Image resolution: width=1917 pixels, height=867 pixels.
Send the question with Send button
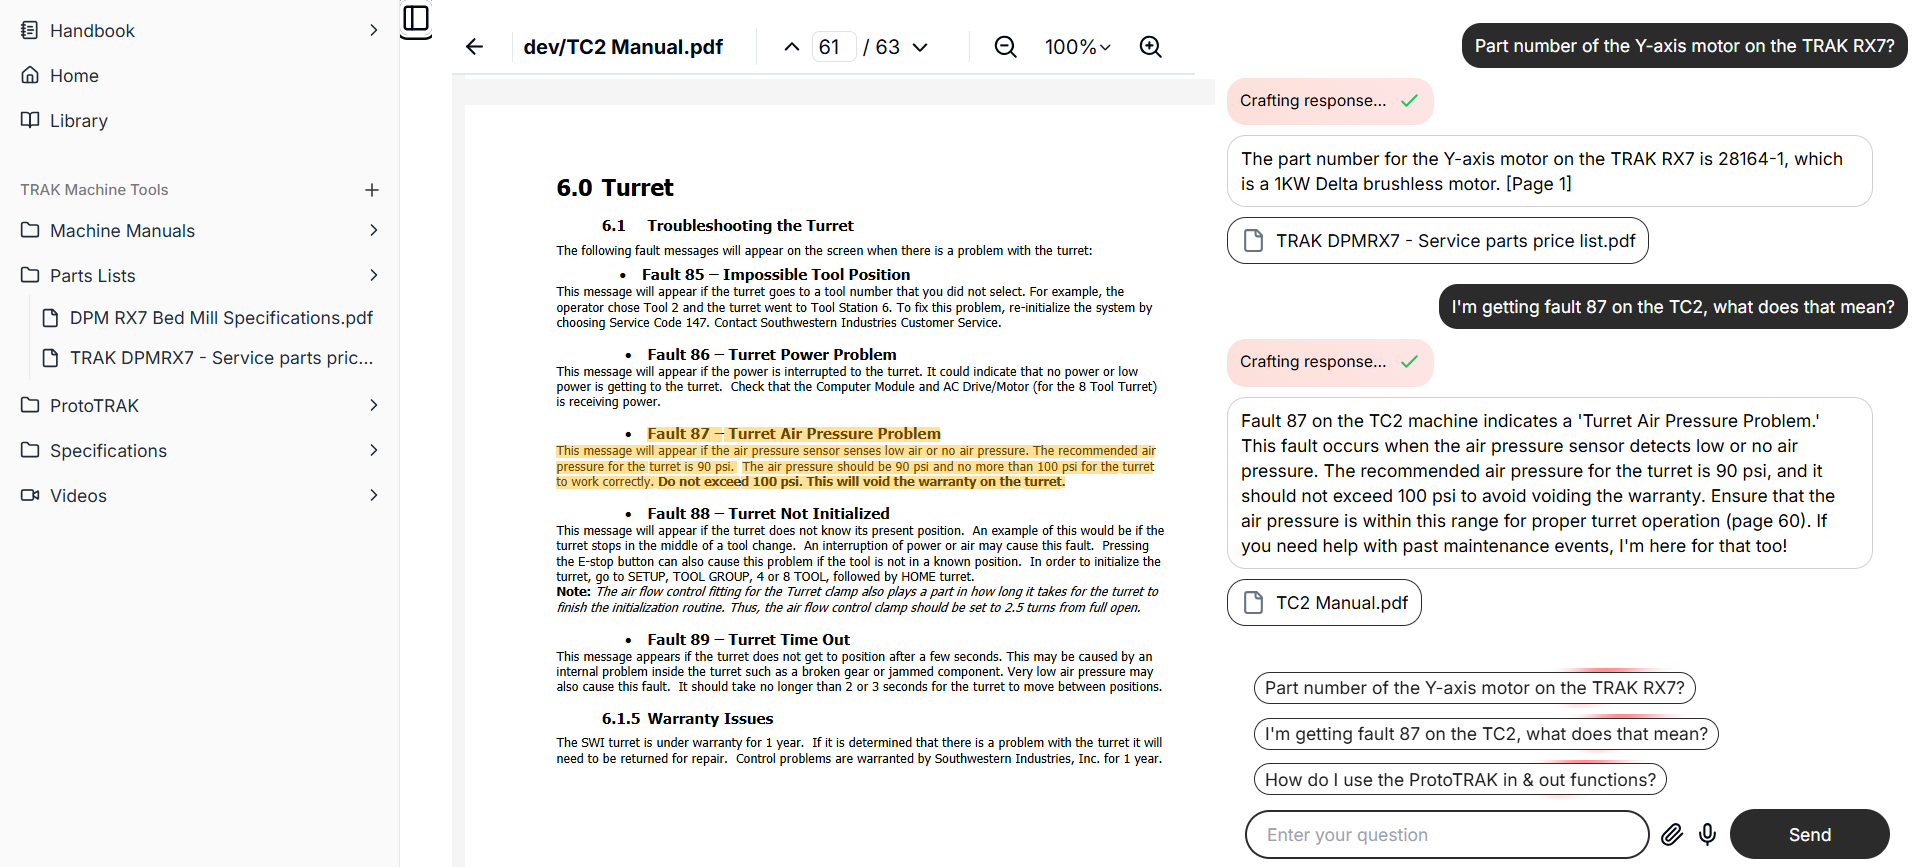tap(1809, 834)
